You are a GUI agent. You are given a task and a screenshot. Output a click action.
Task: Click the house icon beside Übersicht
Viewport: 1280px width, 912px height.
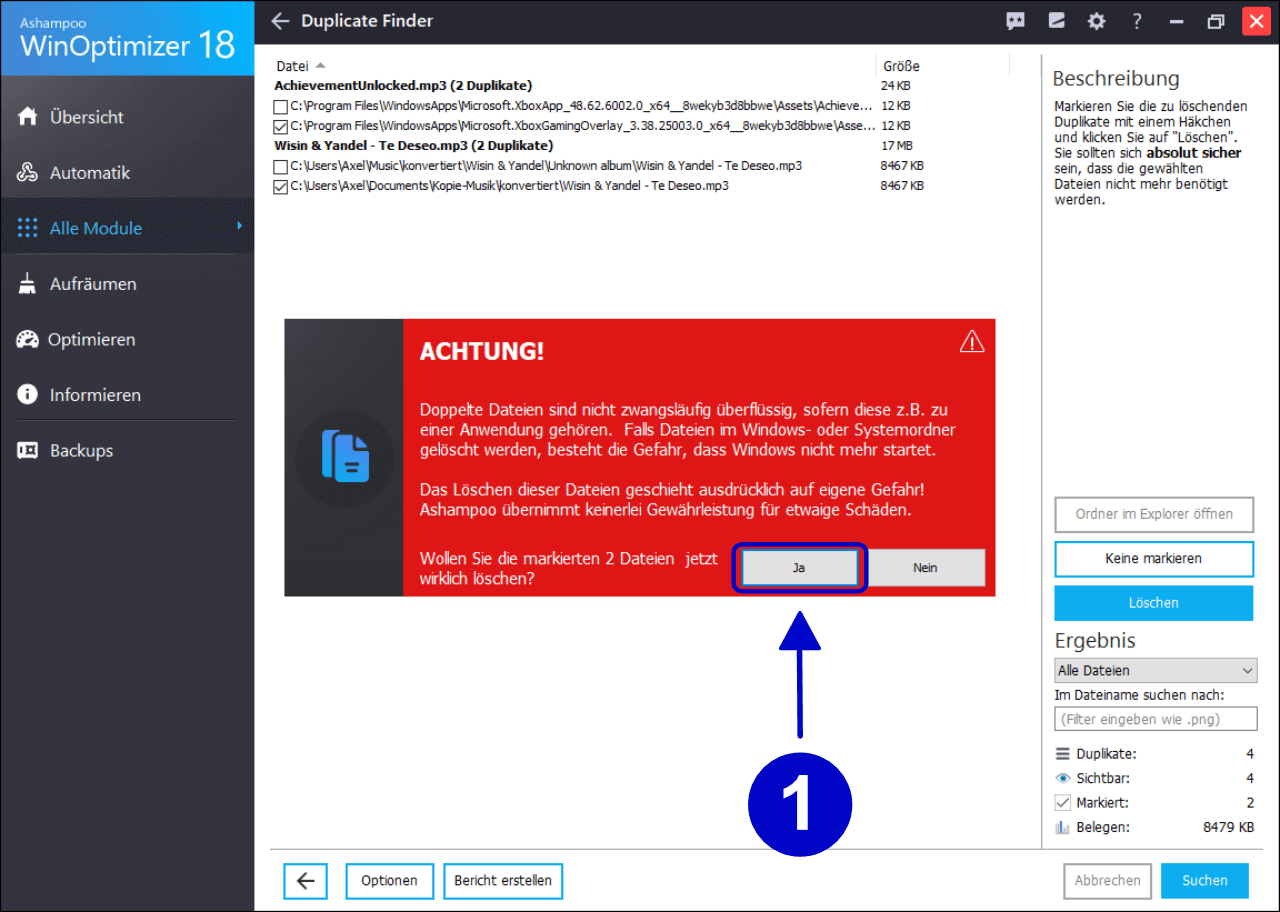tap(28, 117)
